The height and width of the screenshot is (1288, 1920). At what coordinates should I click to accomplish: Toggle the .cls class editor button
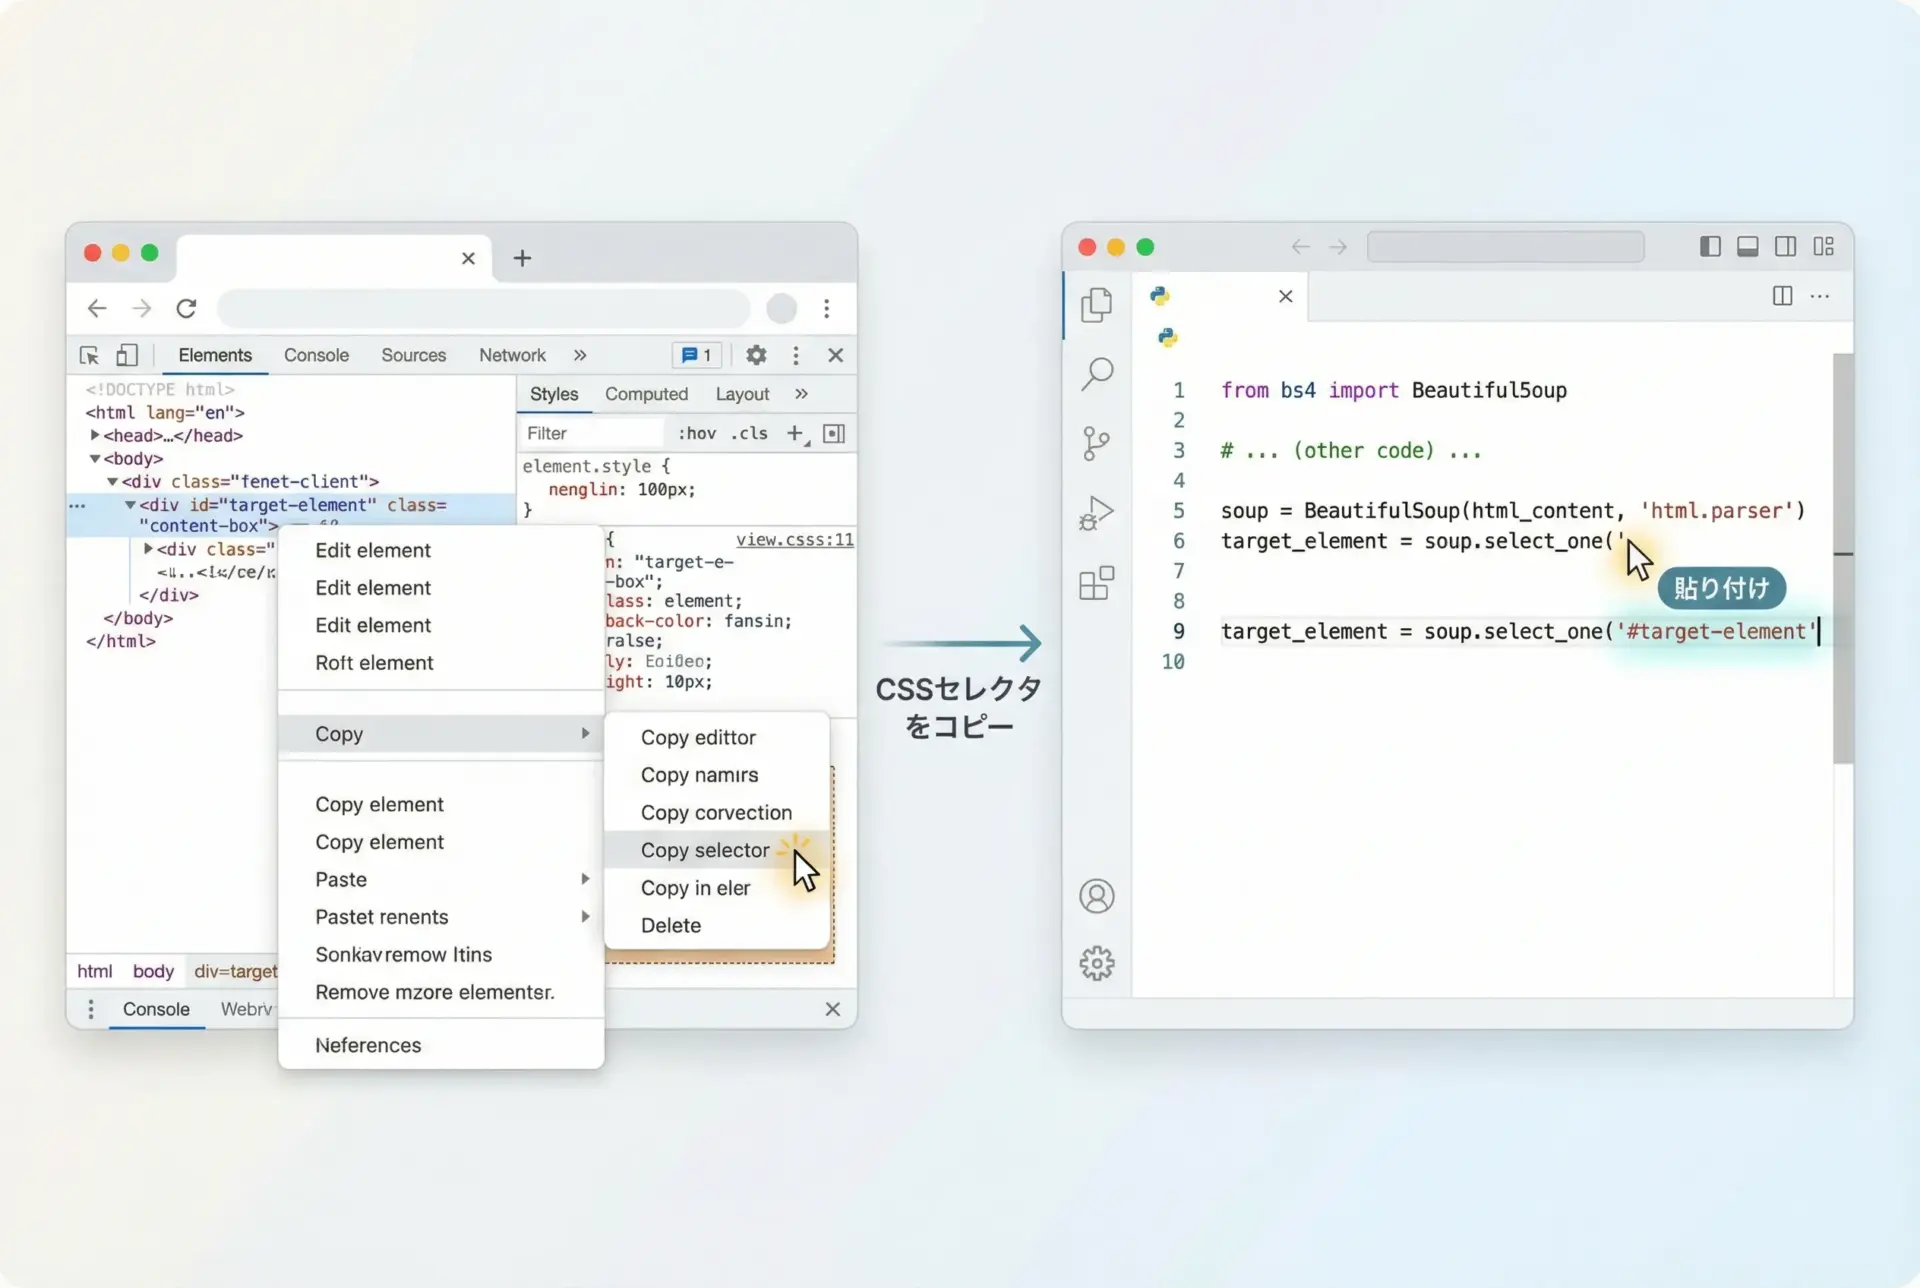[x=749, y=433]
